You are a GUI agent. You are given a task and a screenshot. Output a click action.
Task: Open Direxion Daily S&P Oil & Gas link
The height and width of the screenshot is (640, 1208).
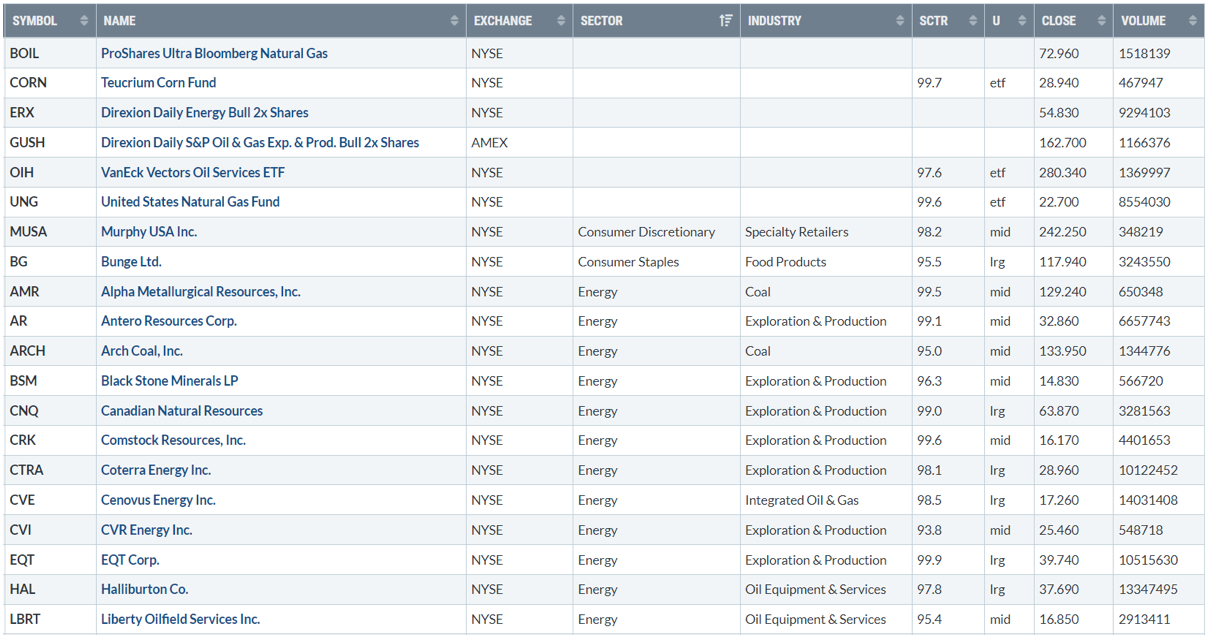(260, 143)
